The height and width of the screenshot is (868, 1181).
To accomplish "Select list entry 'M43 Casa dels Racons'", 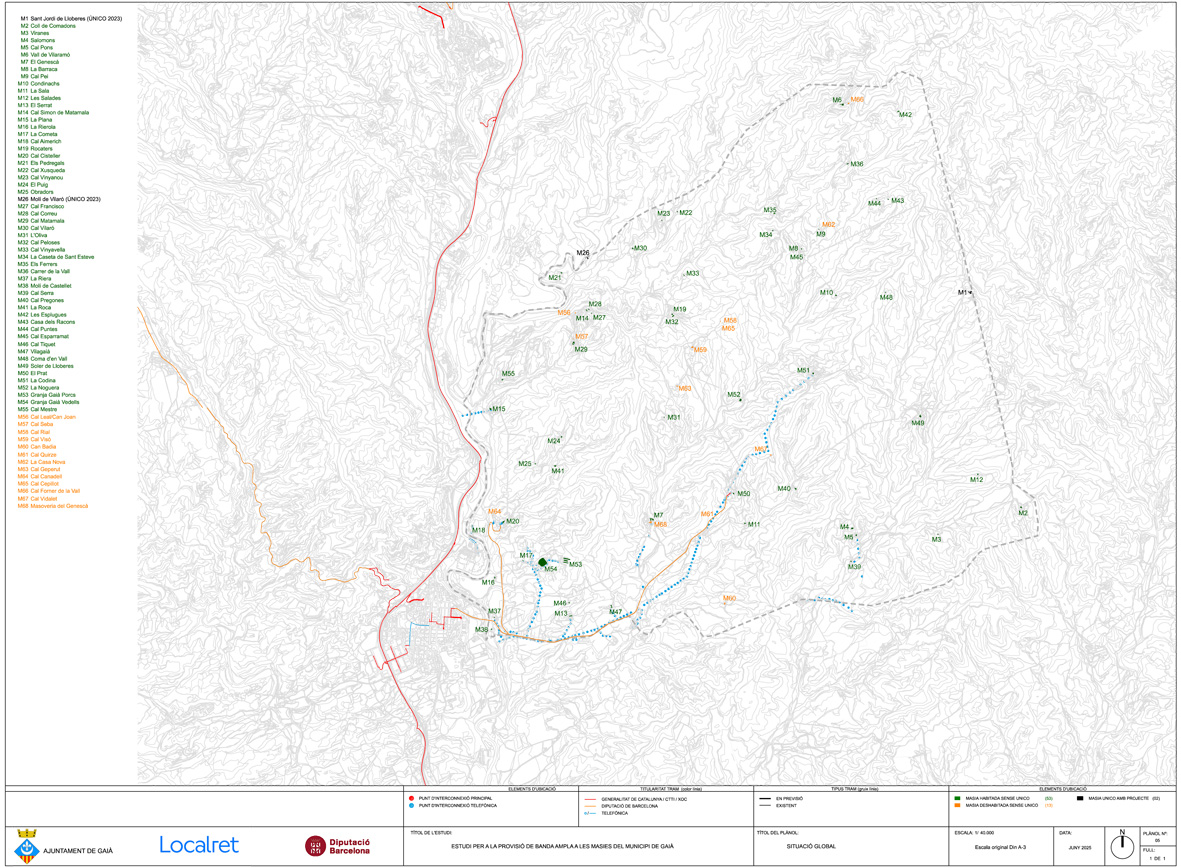I will (x=47, y=322).
